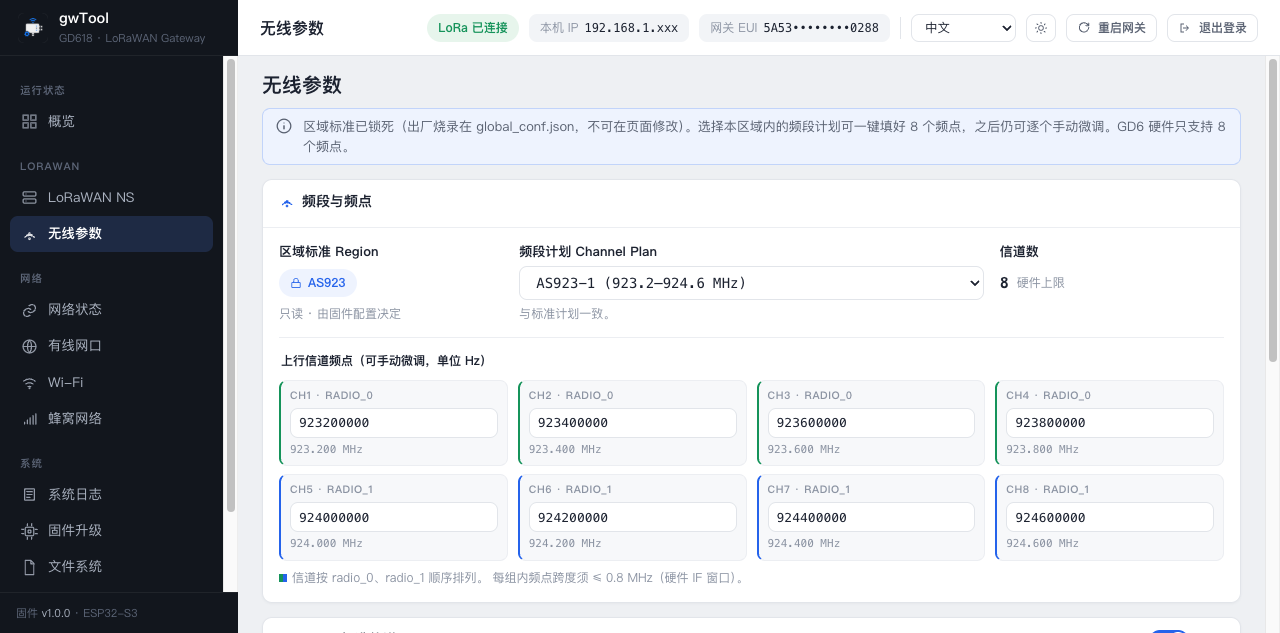Edit CH7 frequency field 924400000
The image size is (1280, 633).
tap(871, 517)
